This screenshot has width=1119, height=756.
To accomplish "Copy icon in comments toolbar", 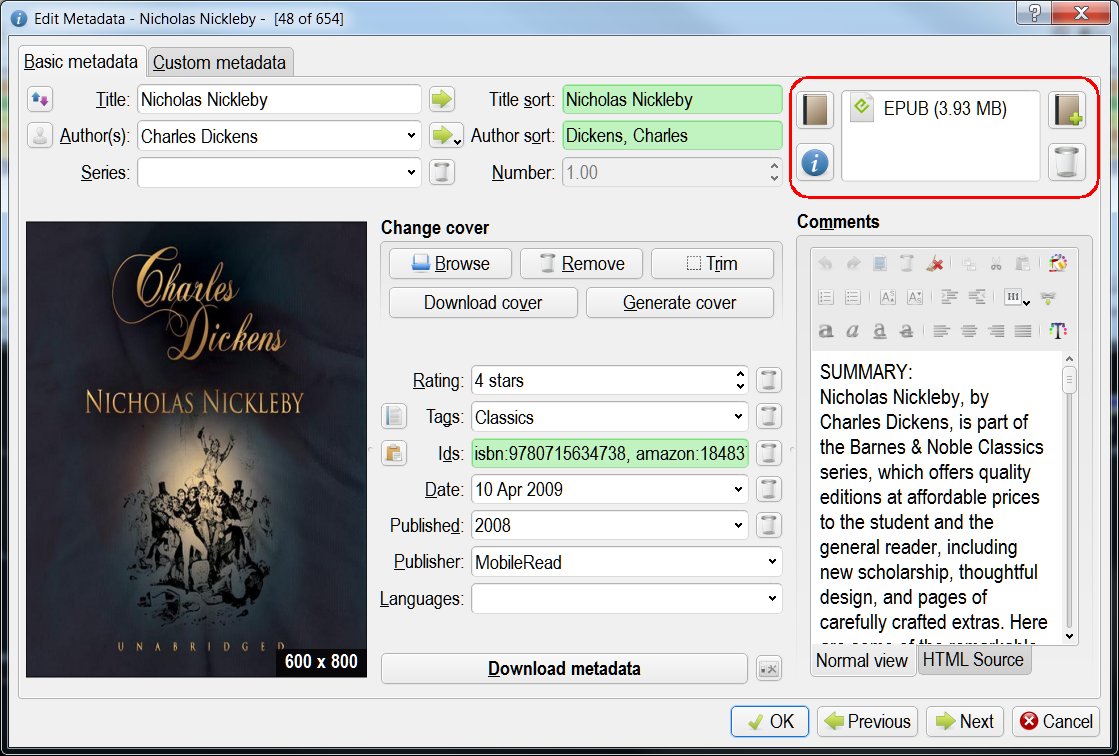I will point(968,263).
